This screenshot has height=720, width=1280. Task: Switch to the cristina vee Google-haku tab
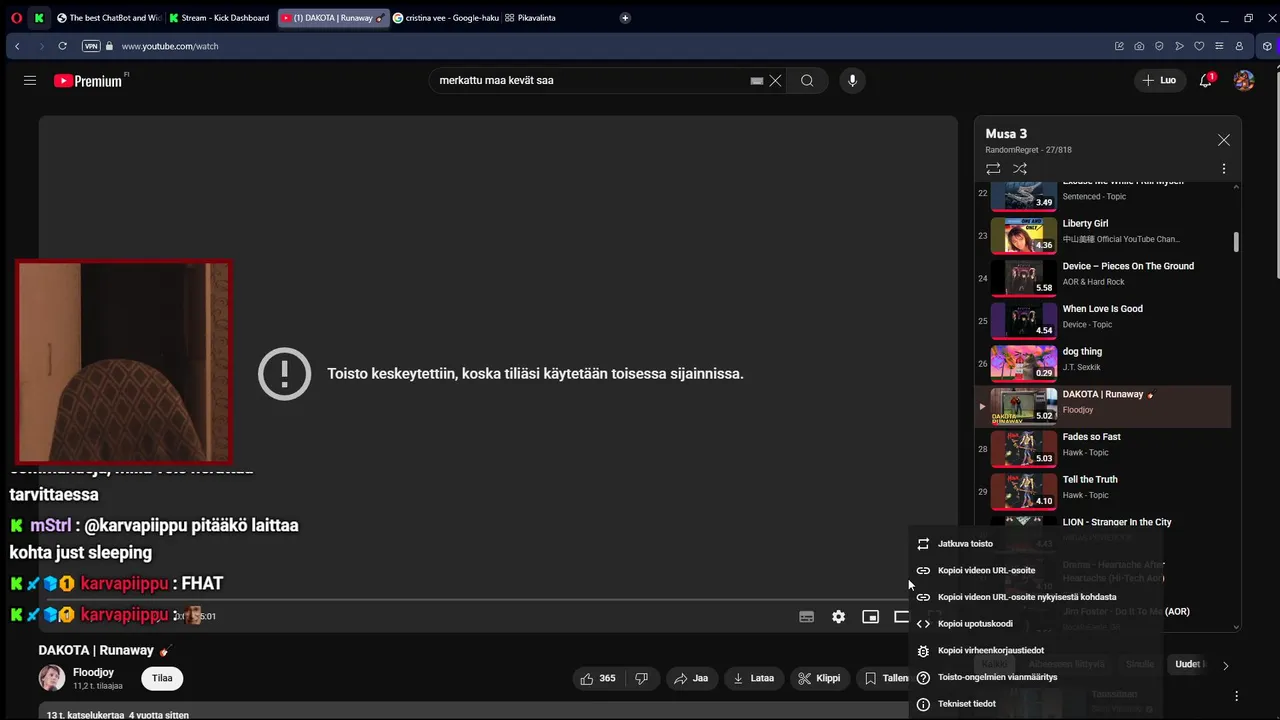tap(446, 18)
